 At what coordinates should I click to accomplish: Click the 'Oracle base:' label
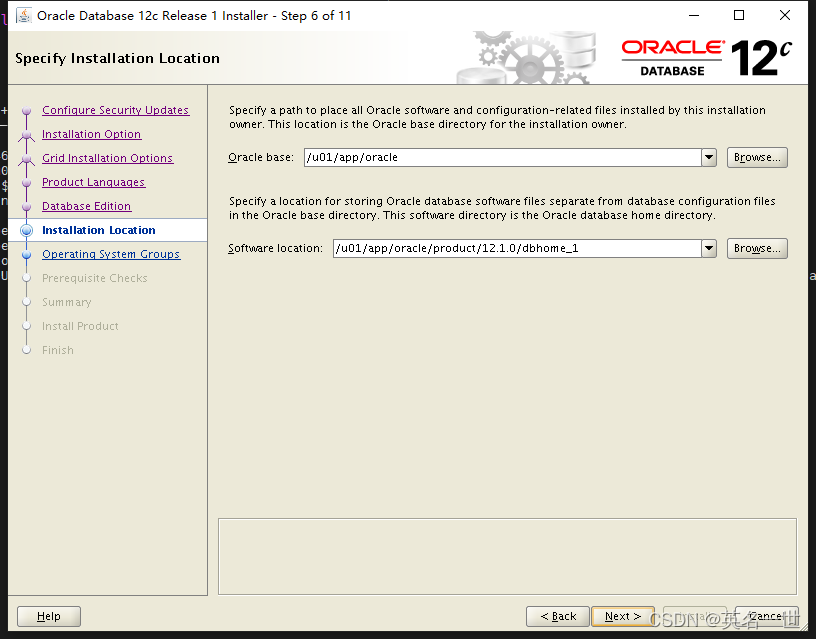point(261,157)
